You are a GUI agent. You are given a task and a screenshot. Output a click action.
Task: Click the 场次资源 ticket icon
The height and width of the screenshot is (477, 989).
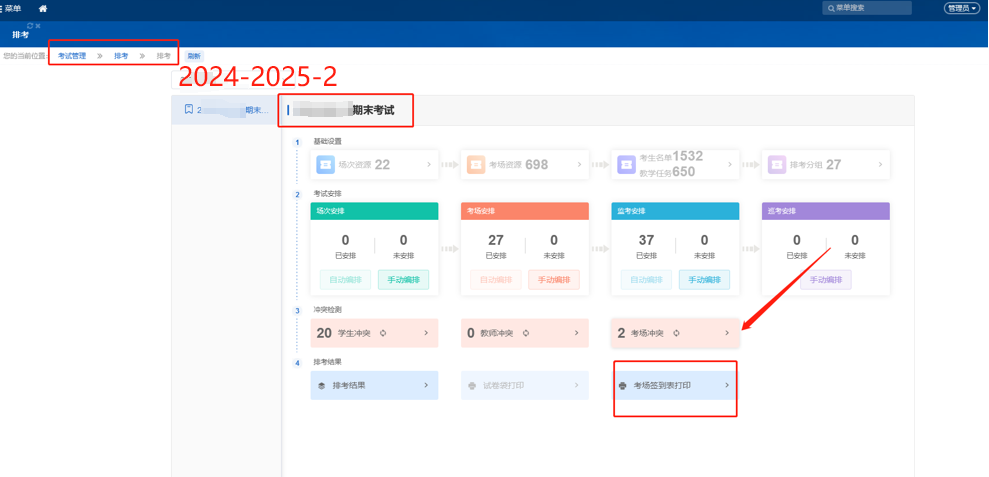coord(326,165)
